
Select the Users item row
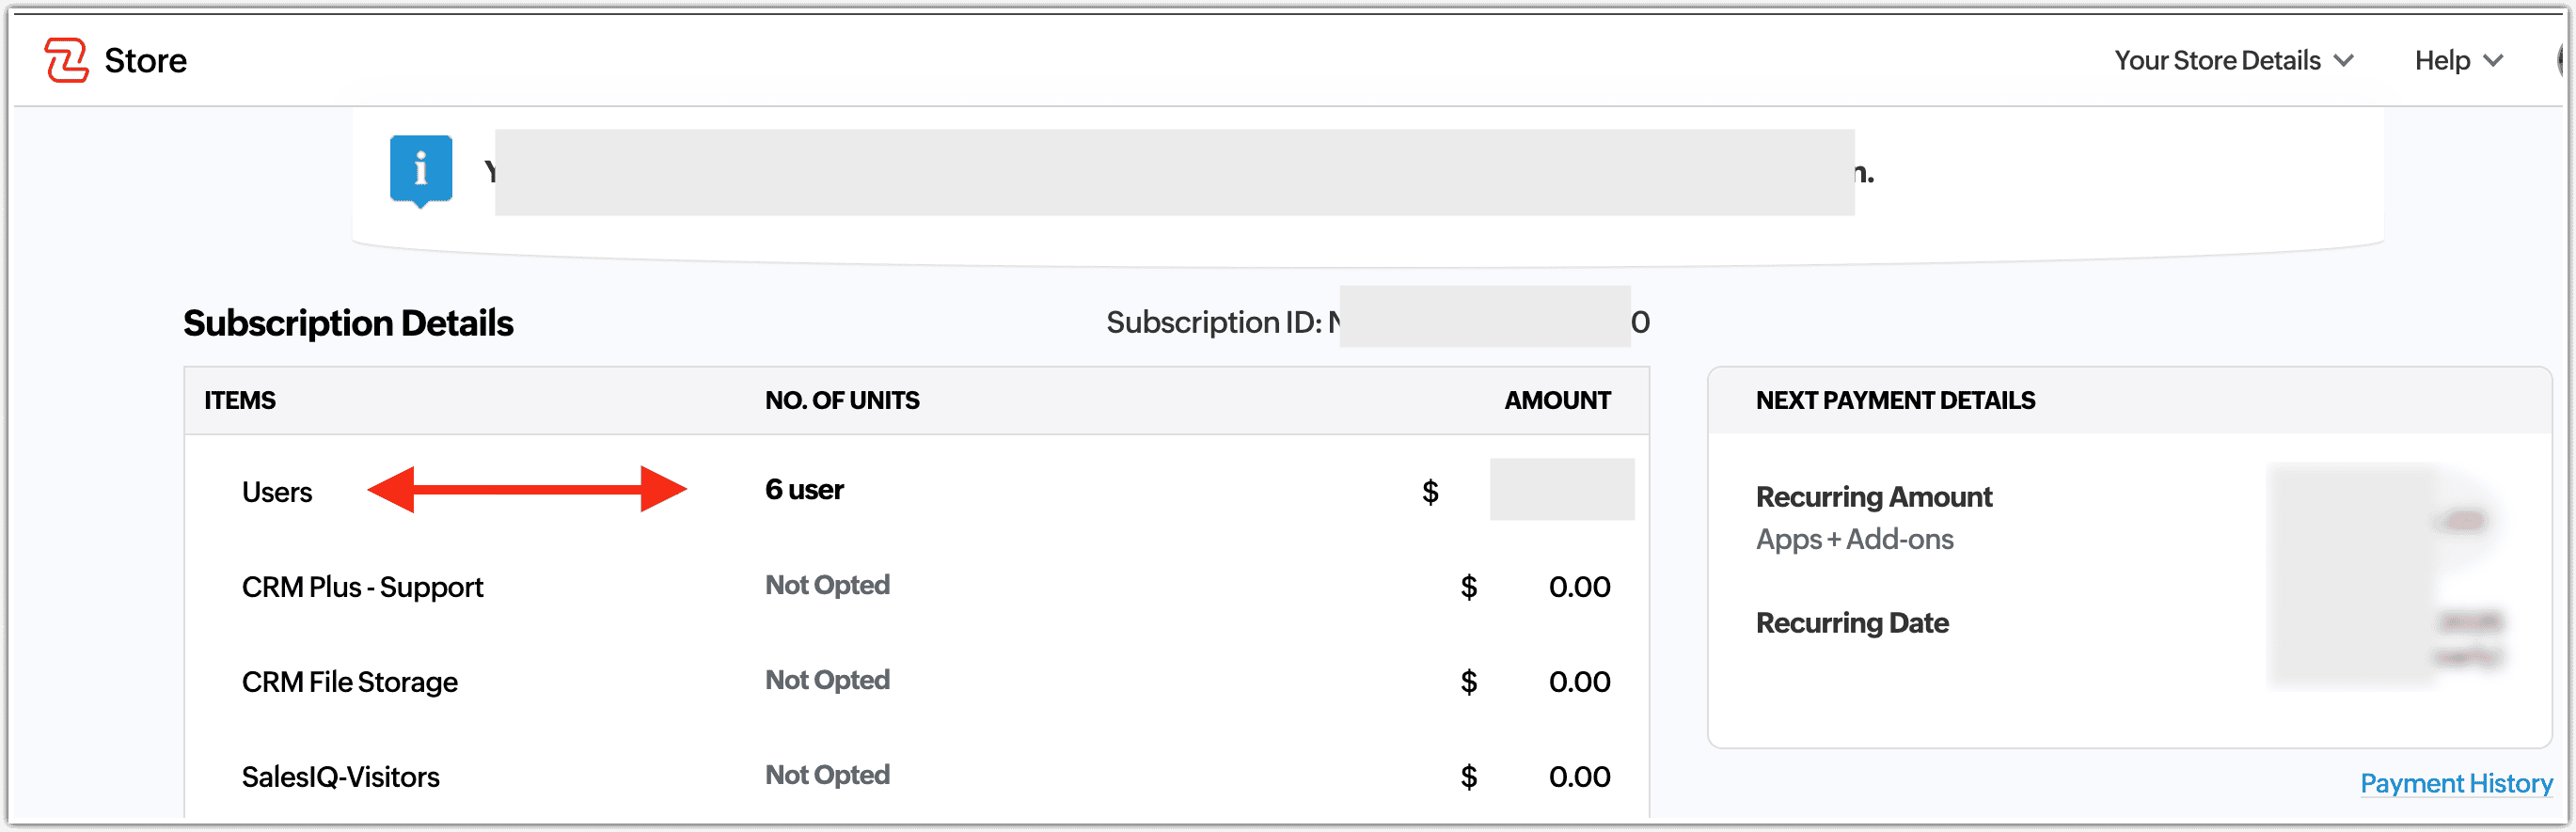(277, 492)
